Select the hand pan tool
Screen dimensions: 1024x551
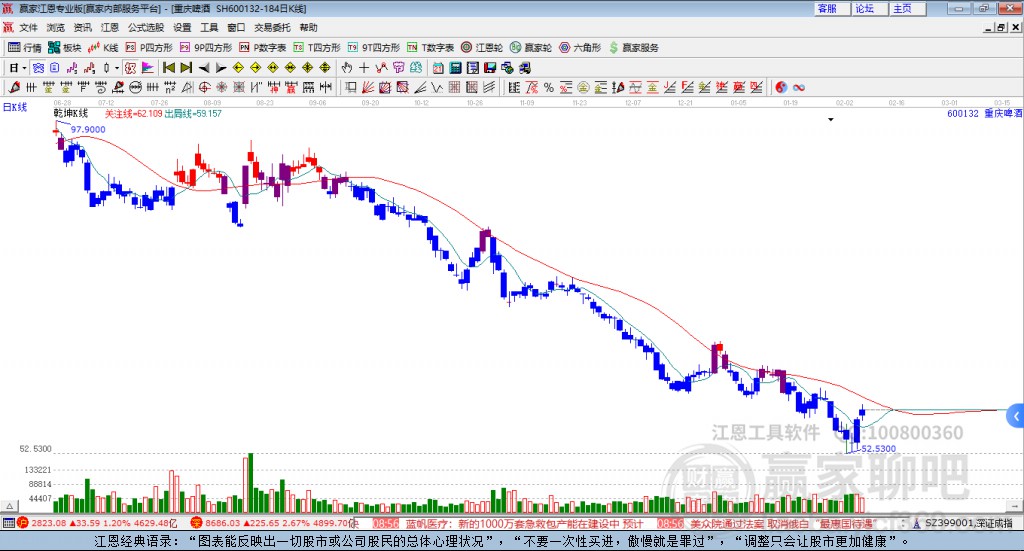[x=347, y=68]
